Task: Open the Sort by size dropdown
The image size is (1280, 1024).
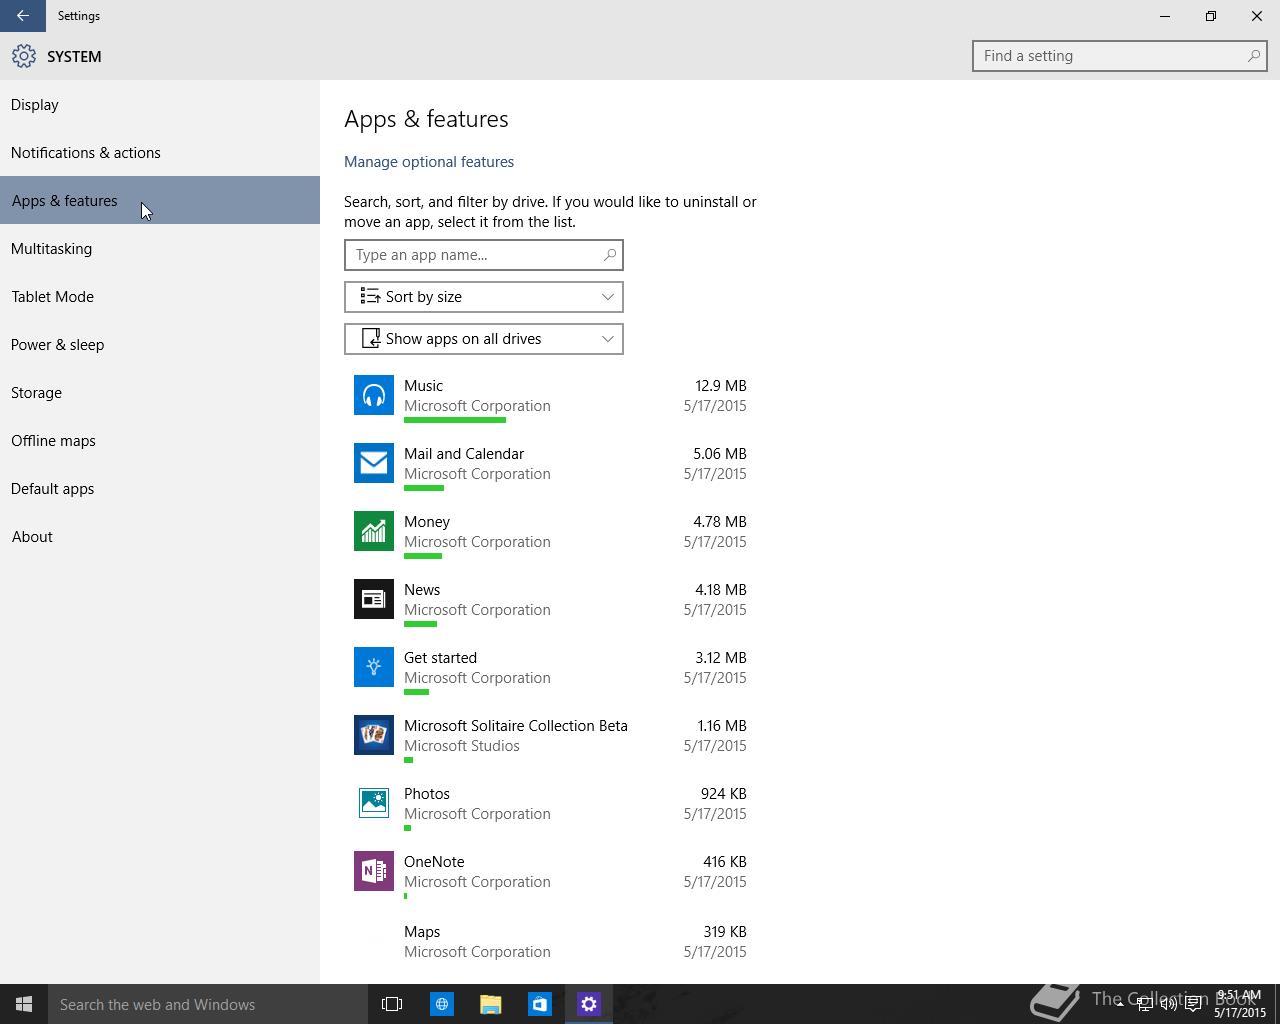Action: 484,297
